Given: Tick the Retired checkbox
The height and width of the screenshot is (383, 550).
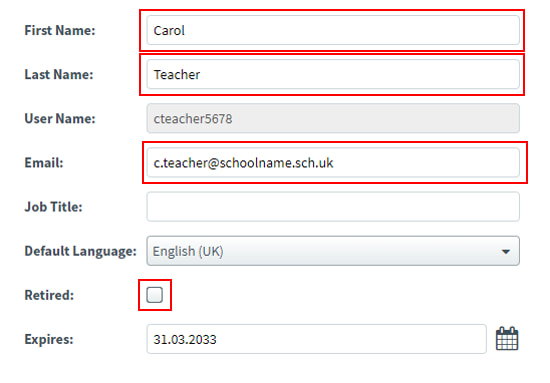Looking at the screenshot, I should pyautogui.click(x=155, y=295).
